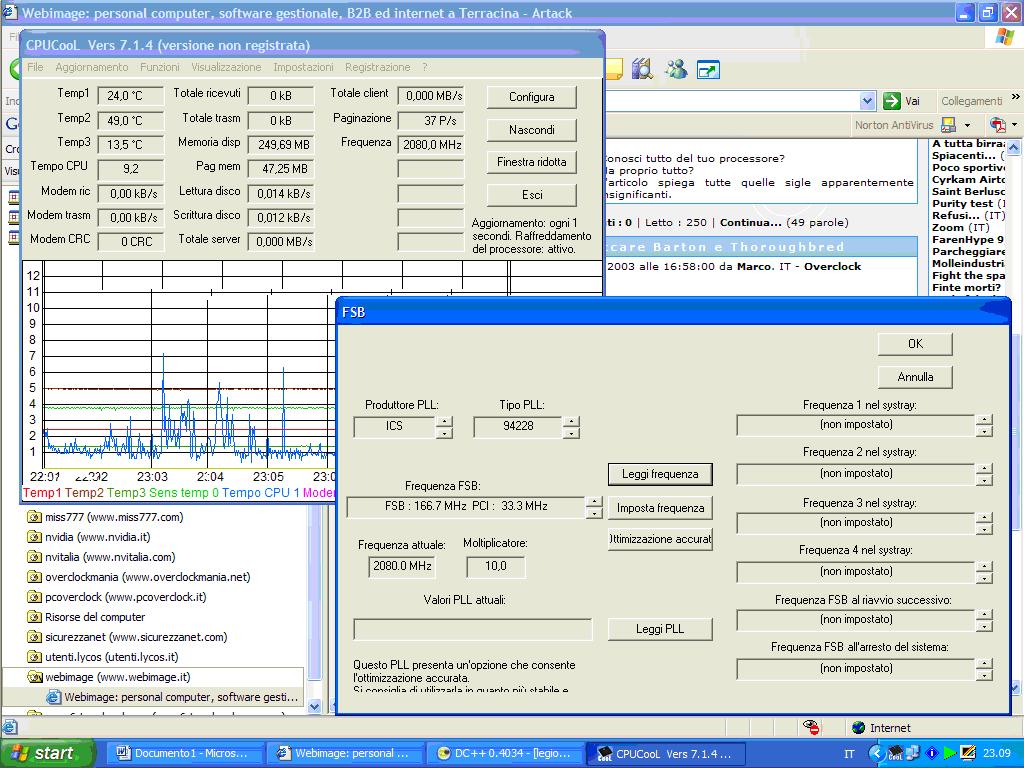
Task: Click the open webimage folder icon
Action: [35, 677]
